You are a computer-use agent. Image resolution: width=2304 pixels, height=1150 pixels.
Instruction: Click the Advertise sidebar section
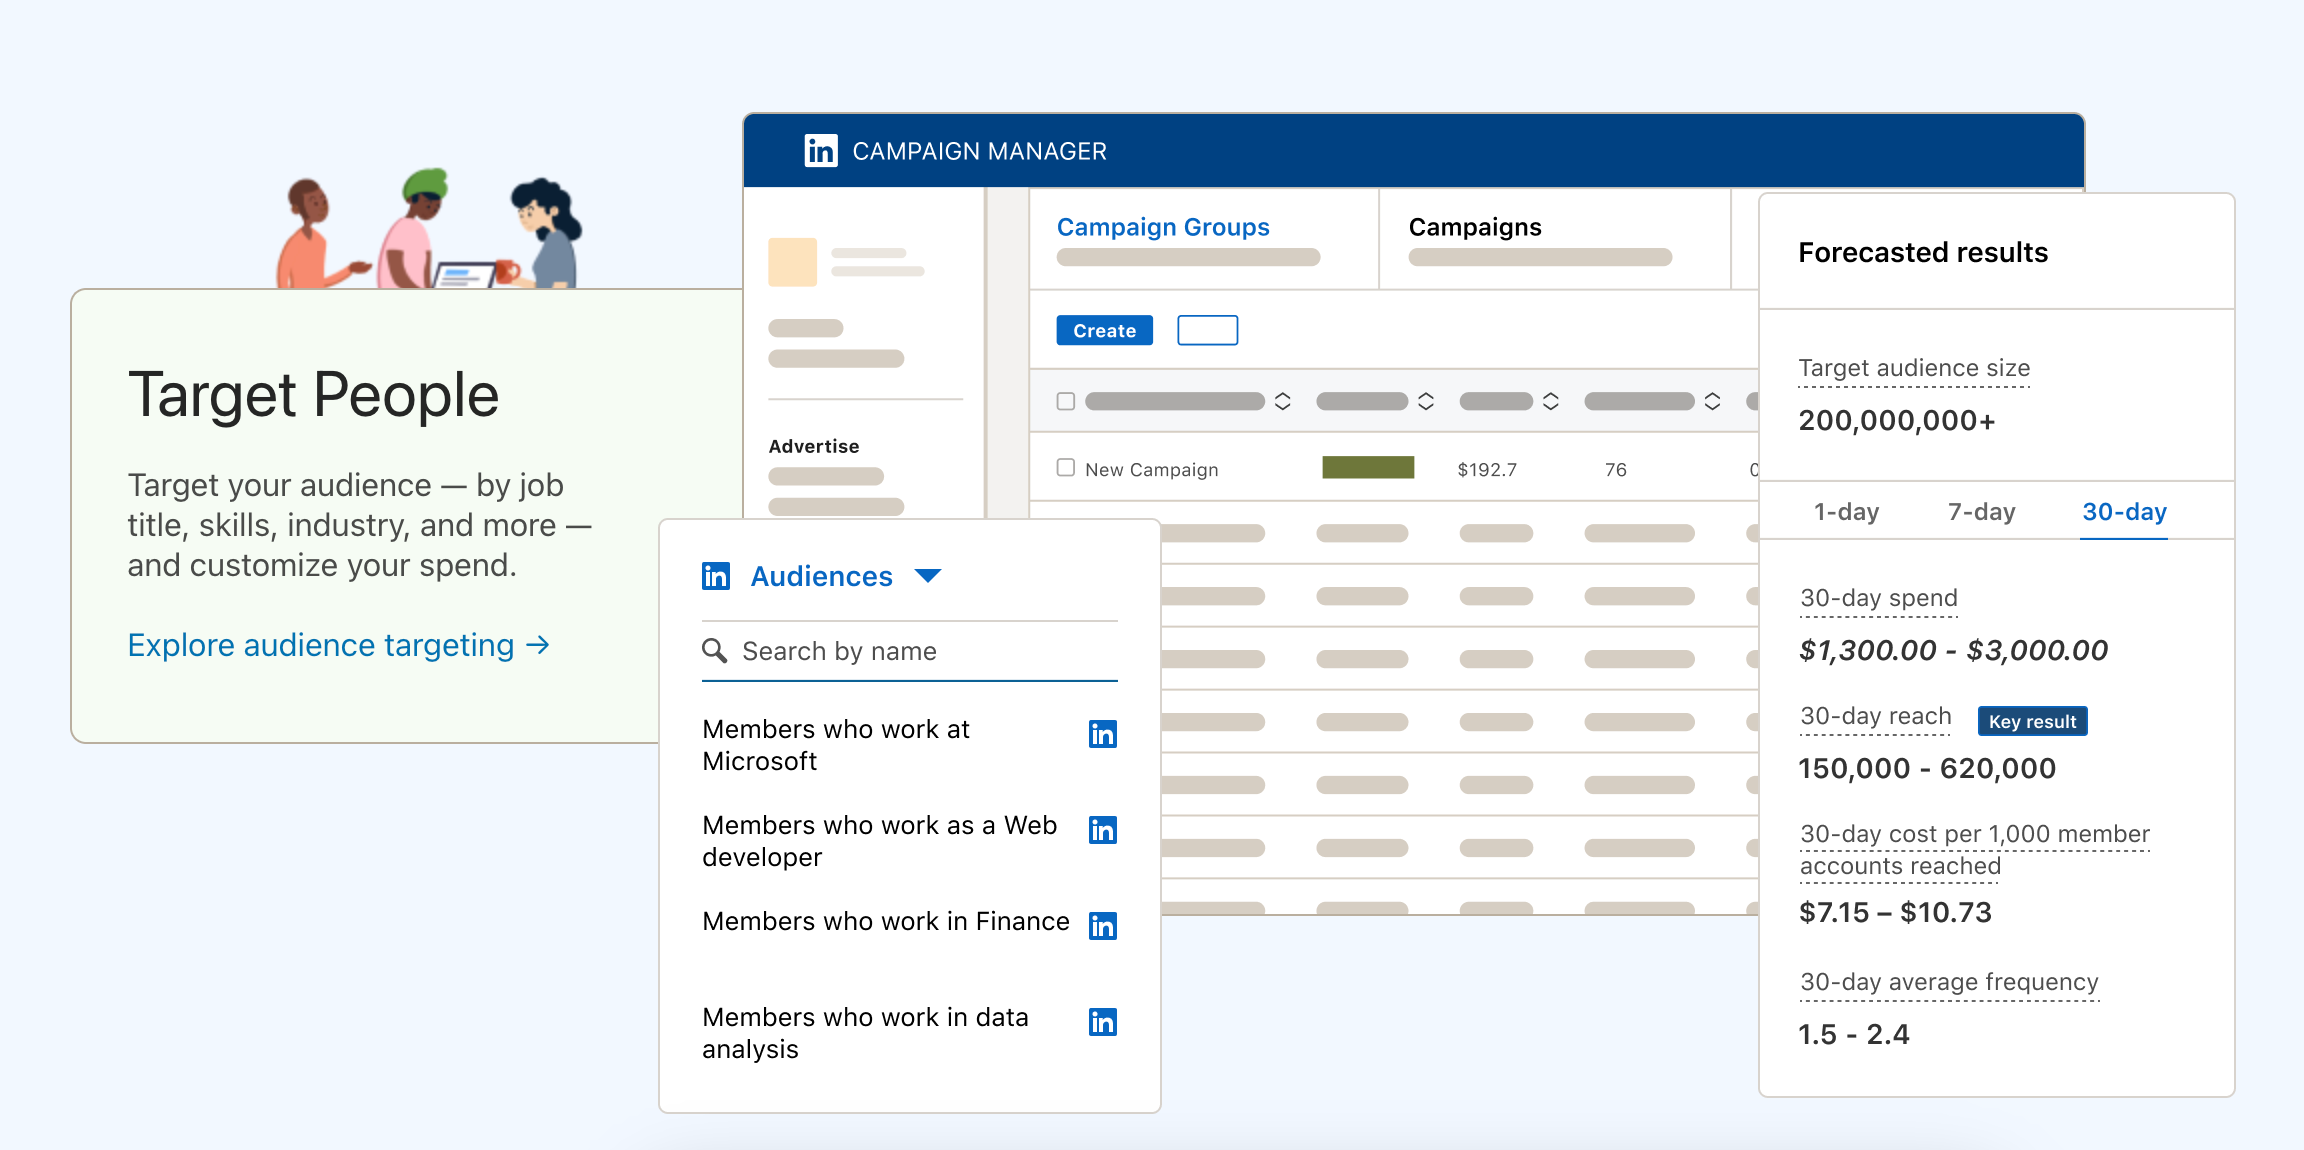pyautogui.click(x=814, y=446)
